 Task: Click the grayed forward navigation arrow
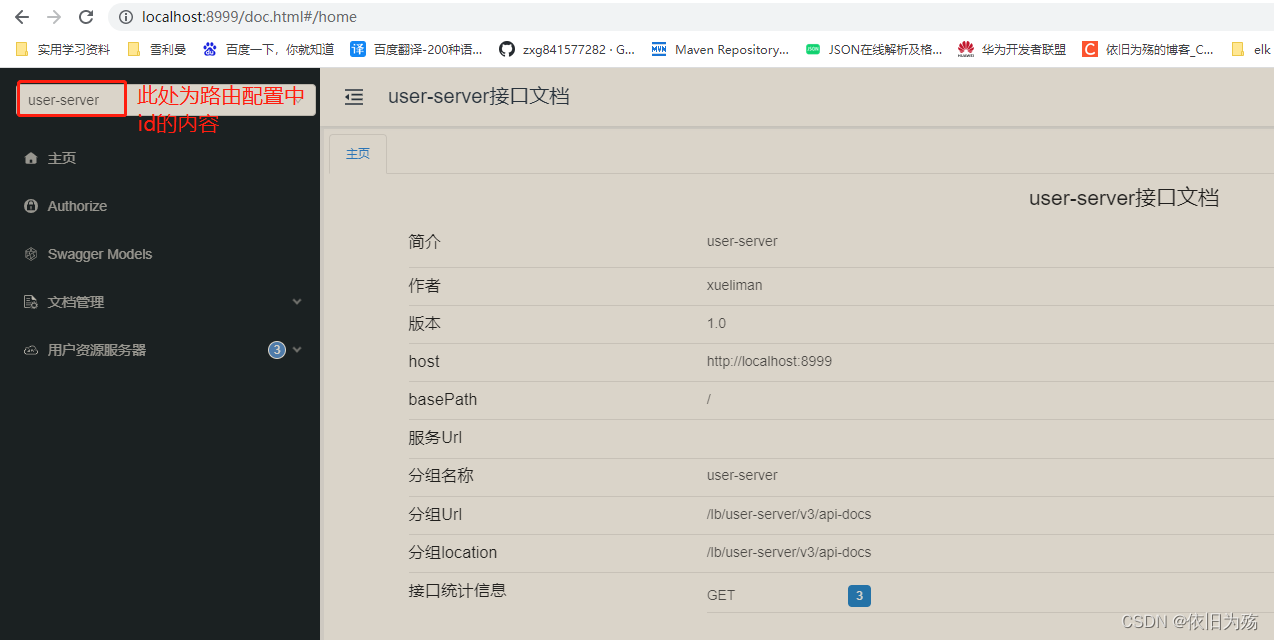[x=53, y=16]
